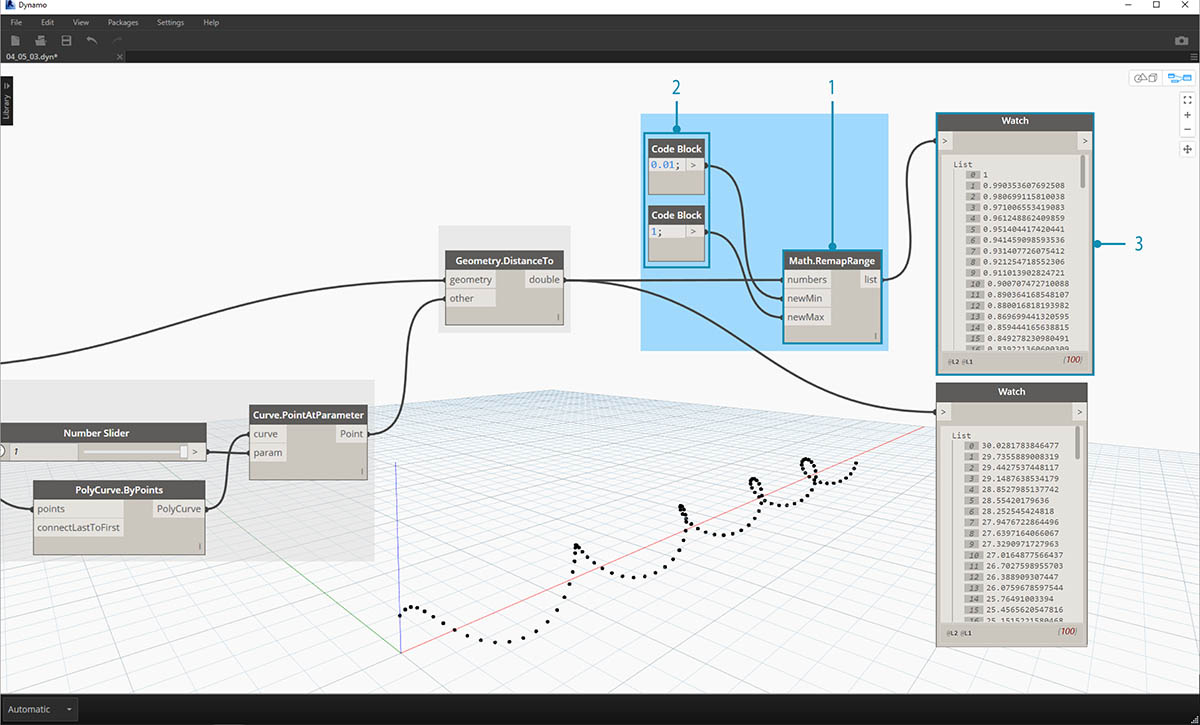This screenshot has height=725, width=1200.
Task: Export workspace with the camera icon
Action: tap(1181, 41)
